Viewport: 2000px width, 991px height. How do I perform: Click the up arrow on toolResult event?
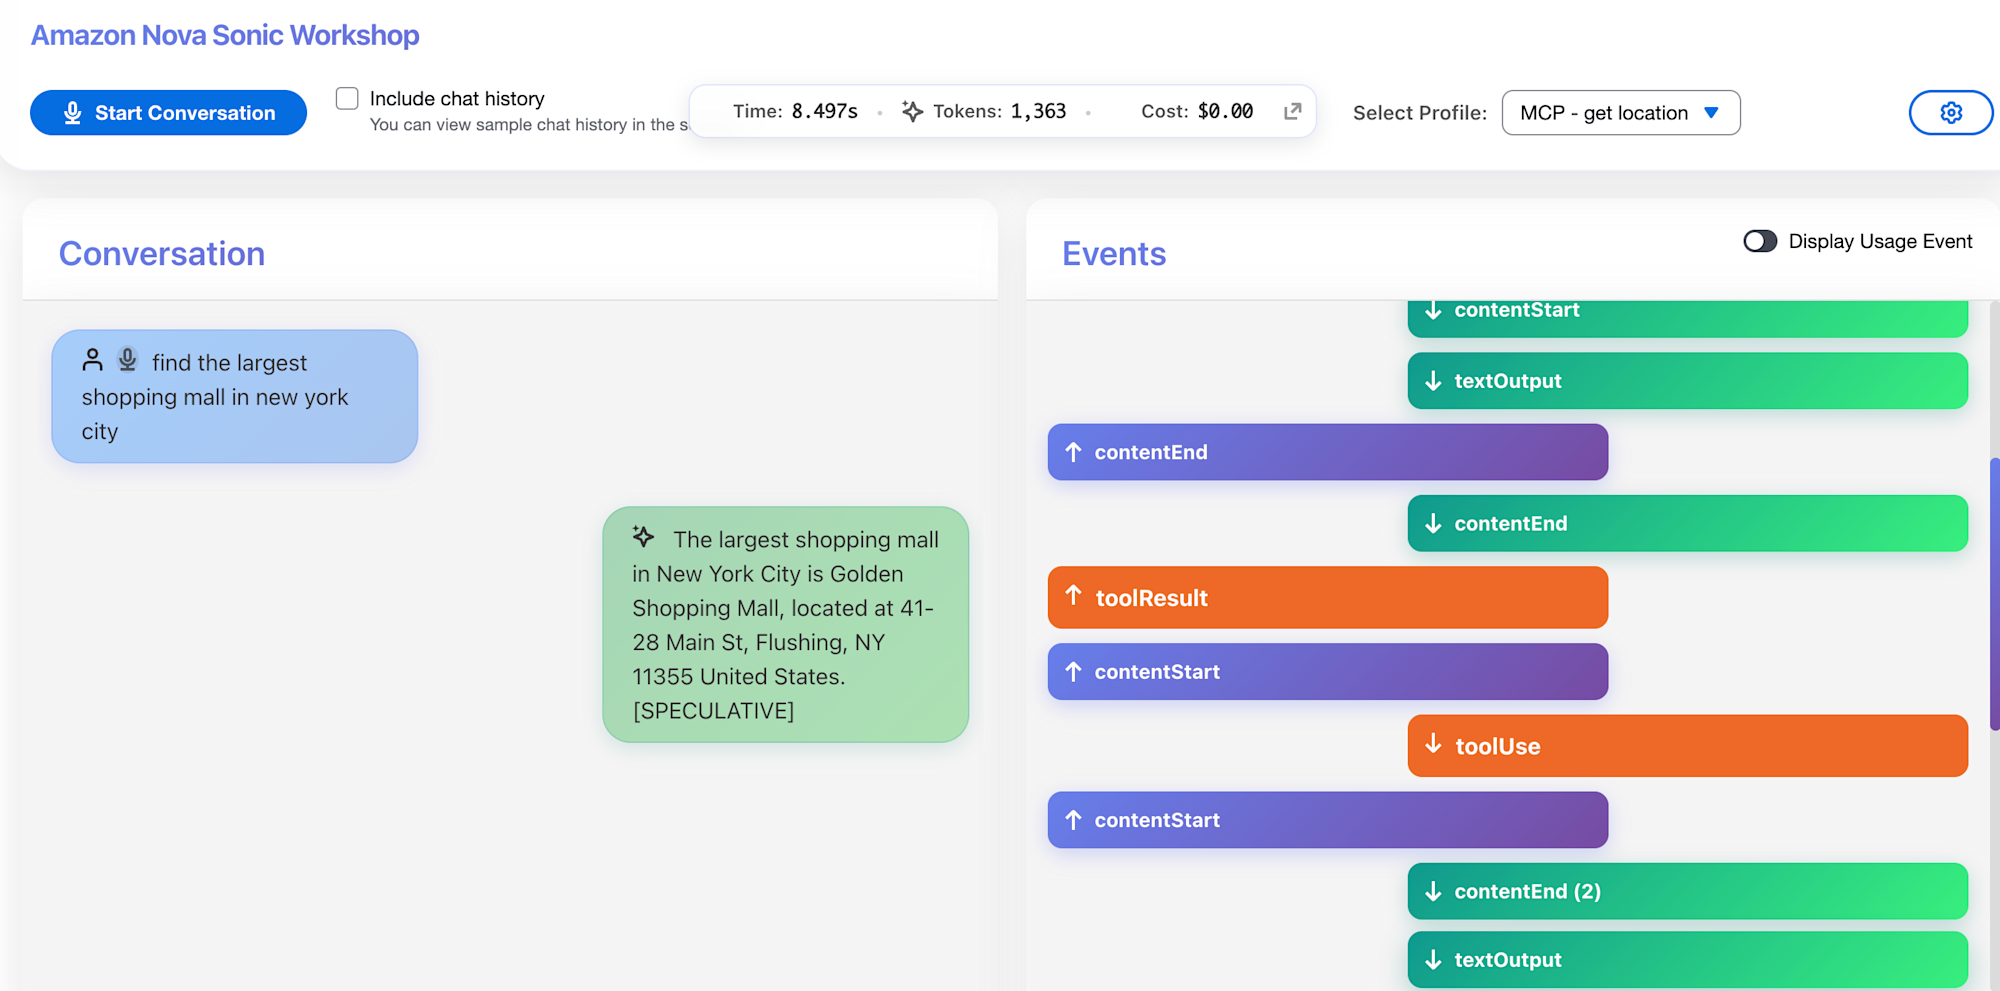point(1073,596)
